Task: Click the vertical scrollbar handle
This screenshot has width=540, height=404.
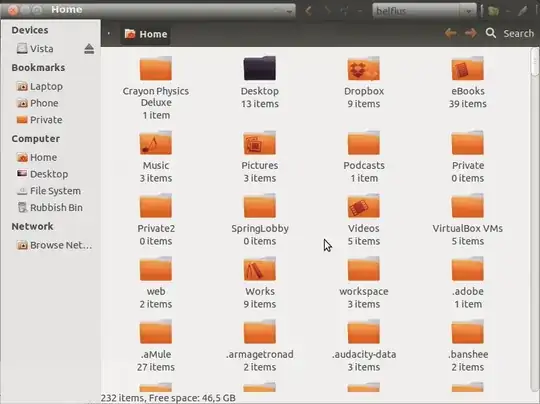Action: point(534,61)
